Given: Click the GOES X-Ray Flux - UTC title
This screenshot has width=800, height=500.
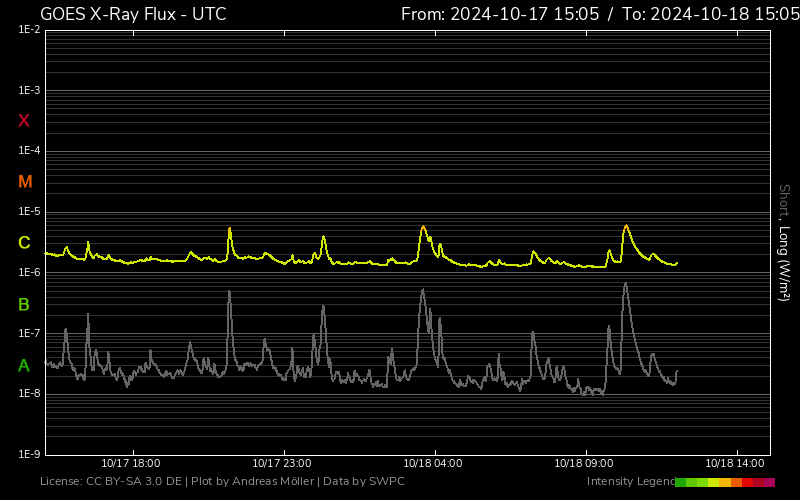Looking at the screenshot, I should (x=133, y=14).
